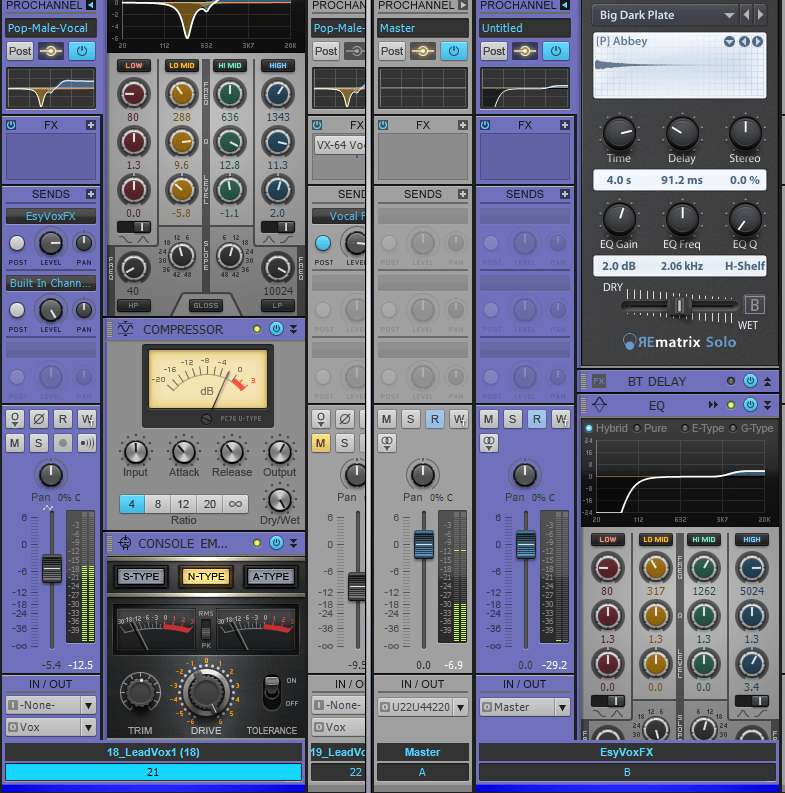This screenshot has height=793, width=785.
Task: Toggle Untitled ProChannel power button
Action: (555, 51)
